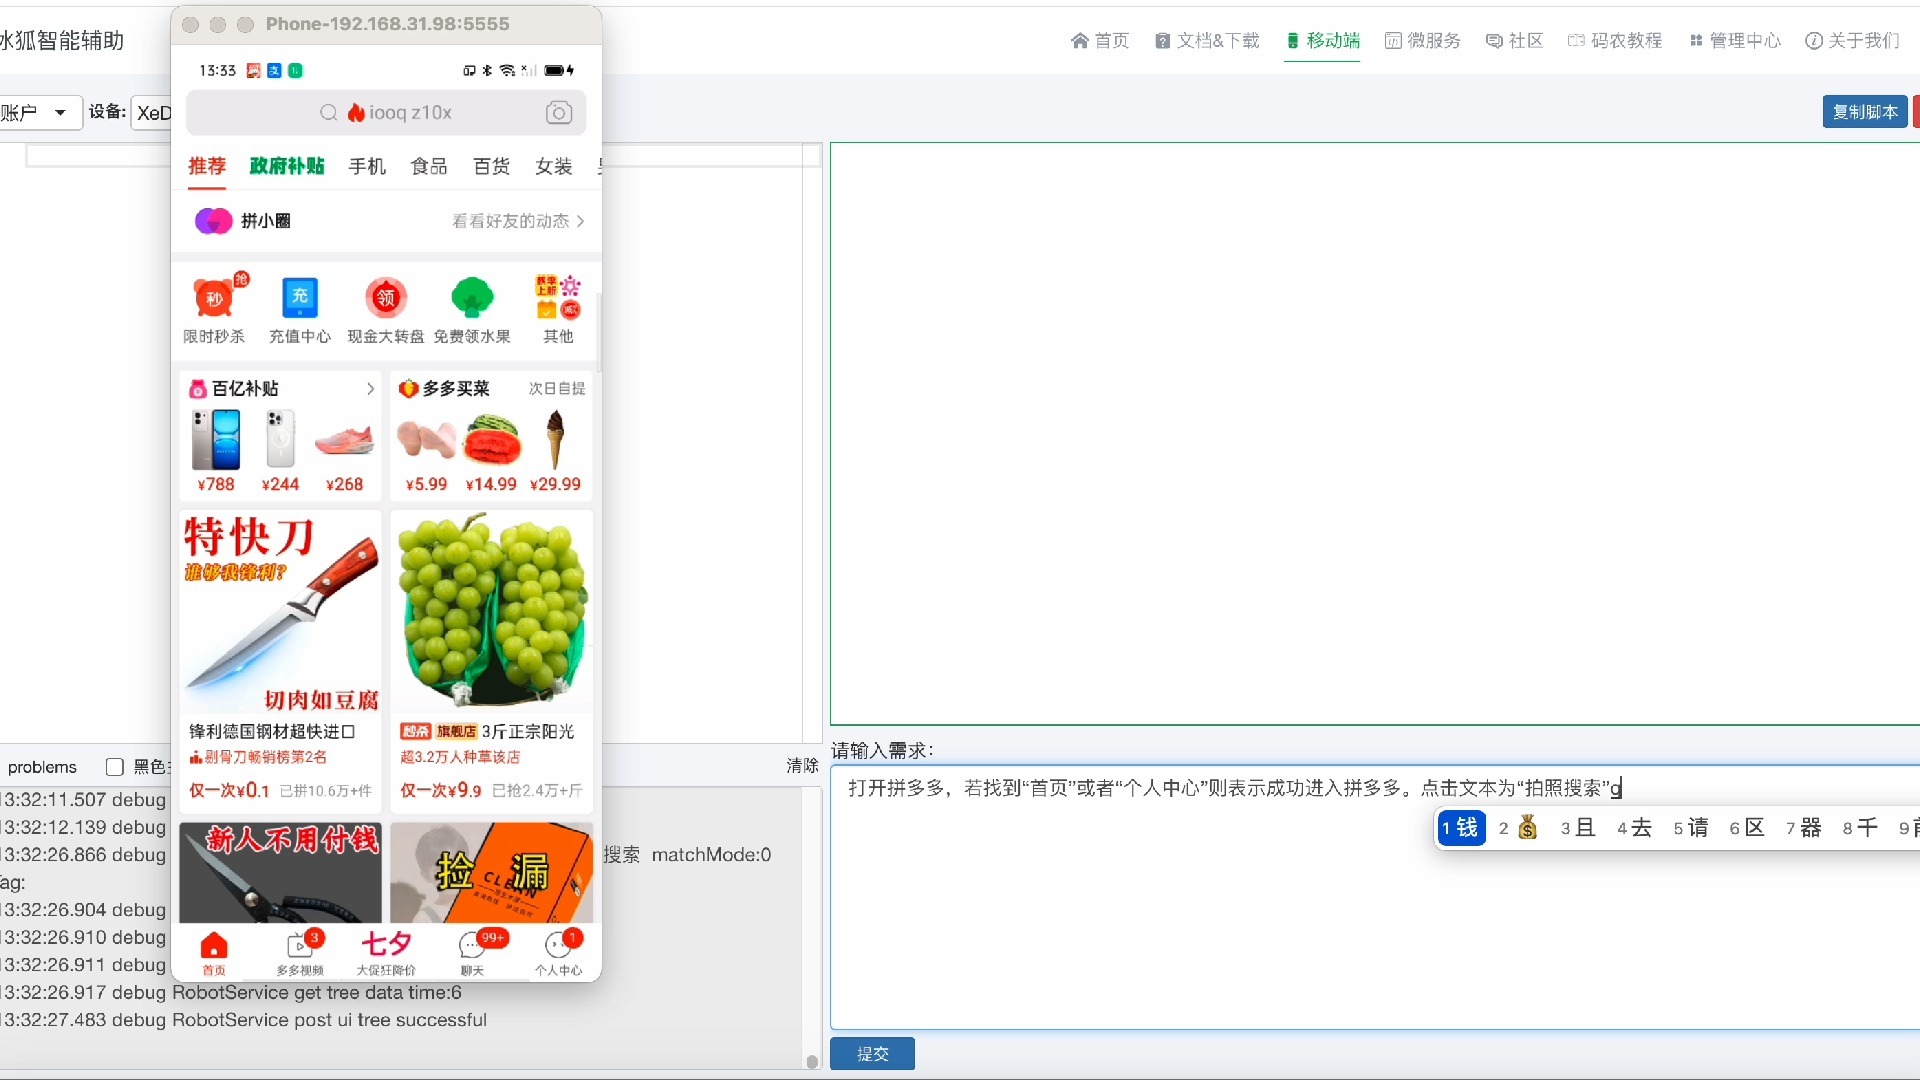The height and width of the screenshot is (1080, 1920).
Task: Toggle the 黑色 checkbox
Action: (x=115, y=767)
